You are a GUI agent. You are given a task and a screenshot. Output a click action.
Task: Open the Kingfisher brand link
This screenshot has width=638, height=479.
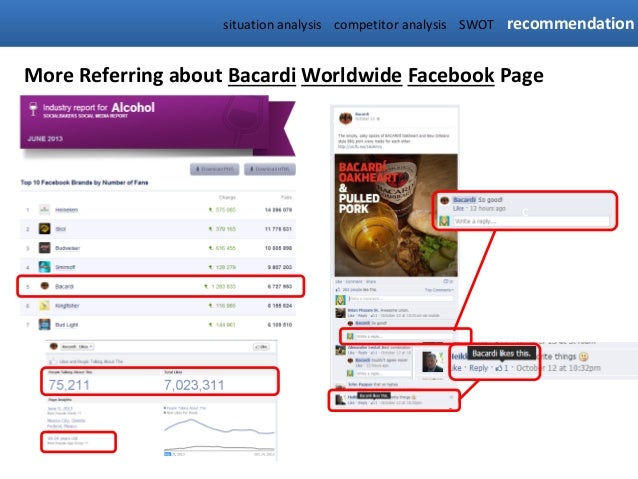point(67,306)
